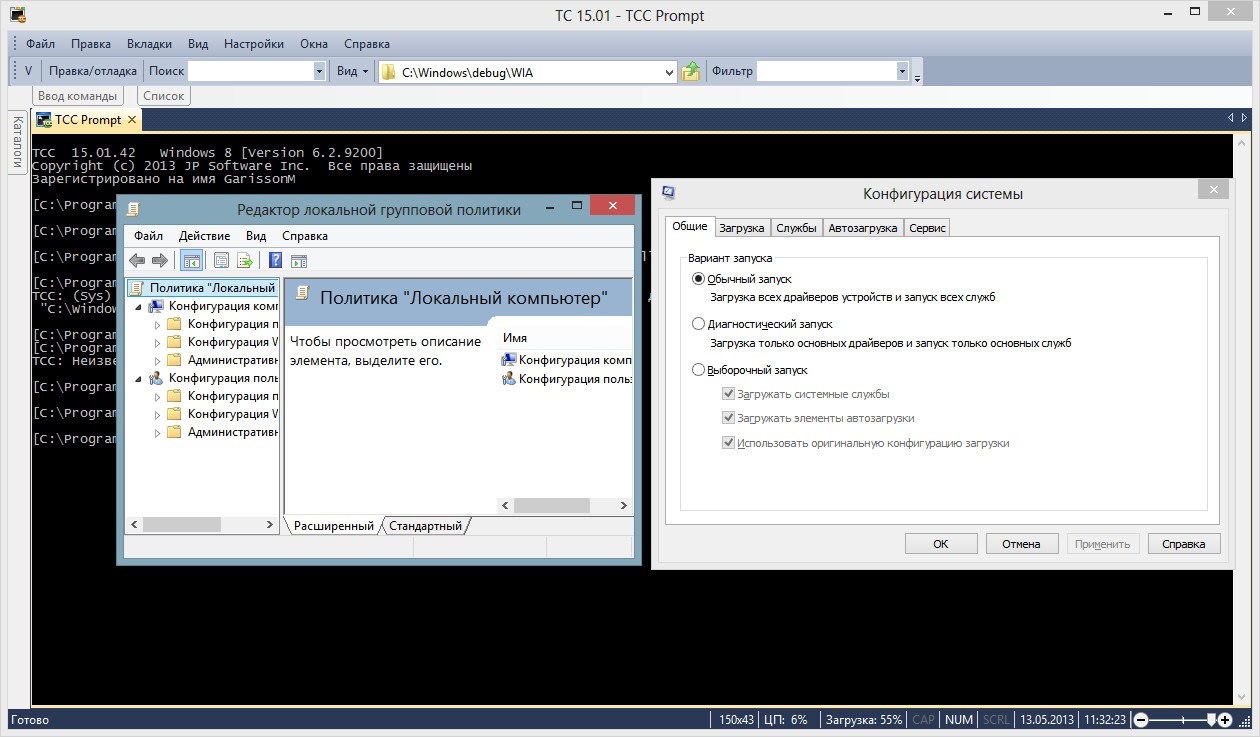Open the toolbar options overflow arrow after Filter
Screen dimensions: 1260x737
(917, 76)
